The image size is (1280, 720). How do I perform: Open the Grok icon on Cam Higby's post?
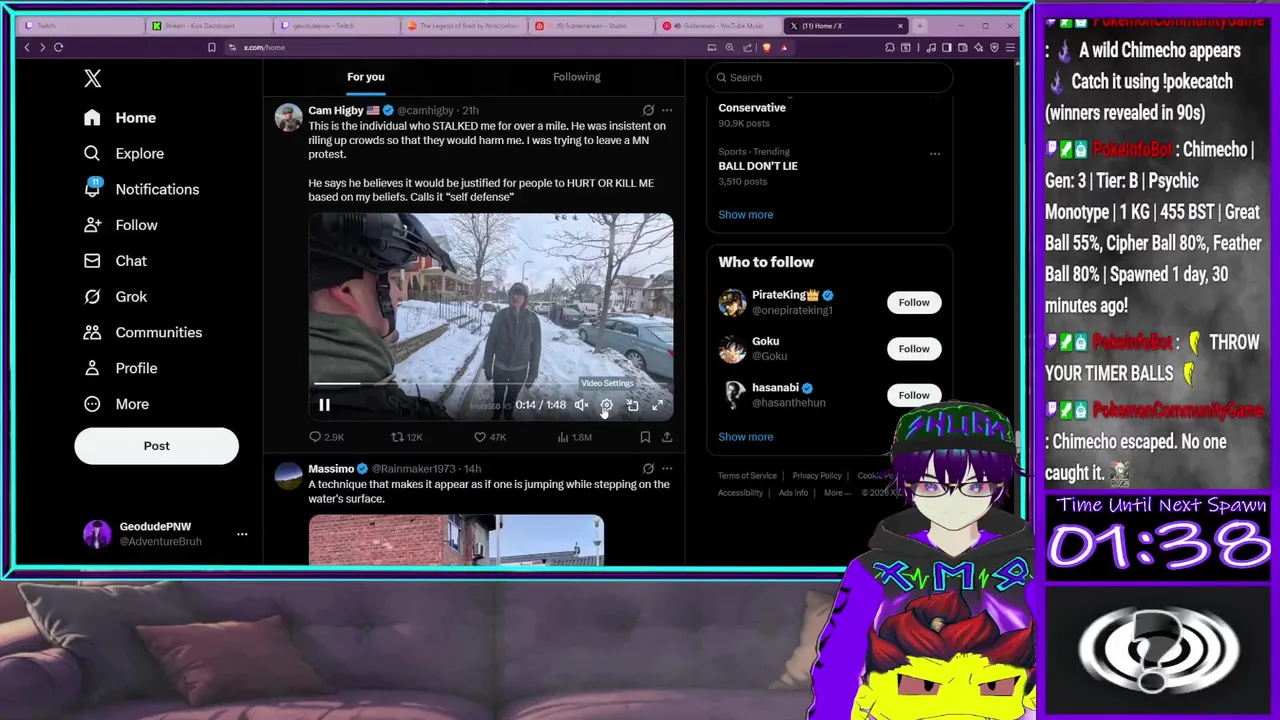click(648, 110)
